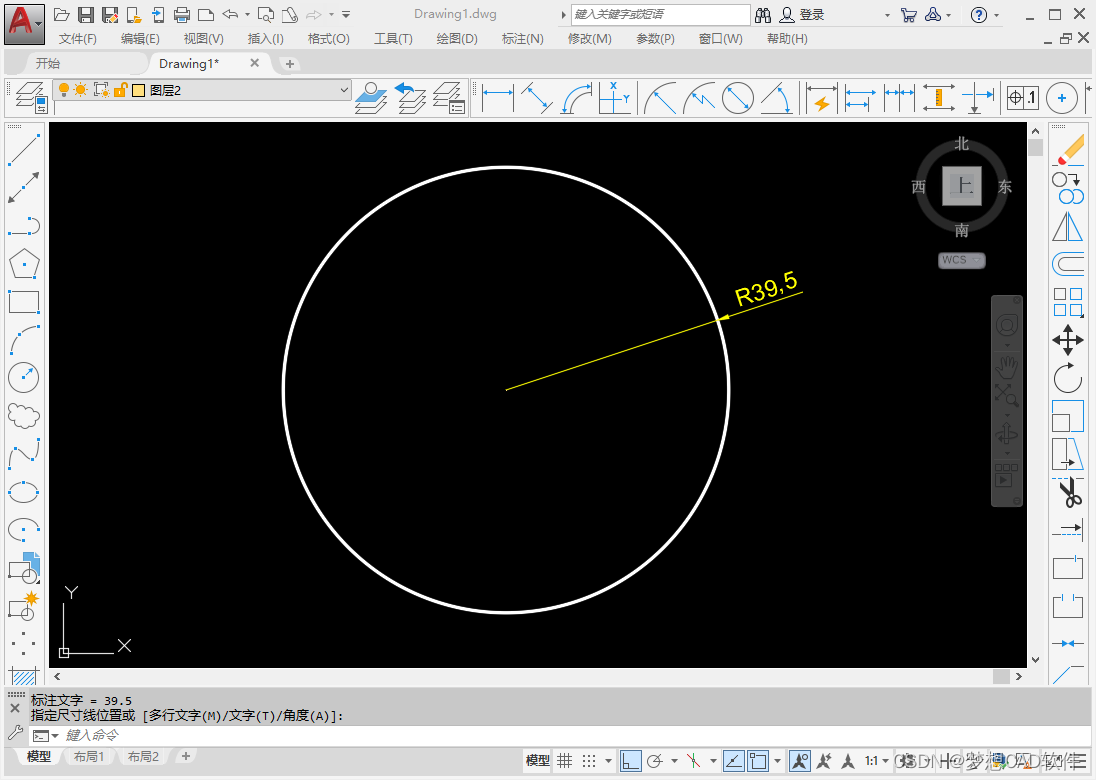Screen dimensions: 1096x780
Task: Select the Ellipse drawing tool
Action: coord(24,491)
